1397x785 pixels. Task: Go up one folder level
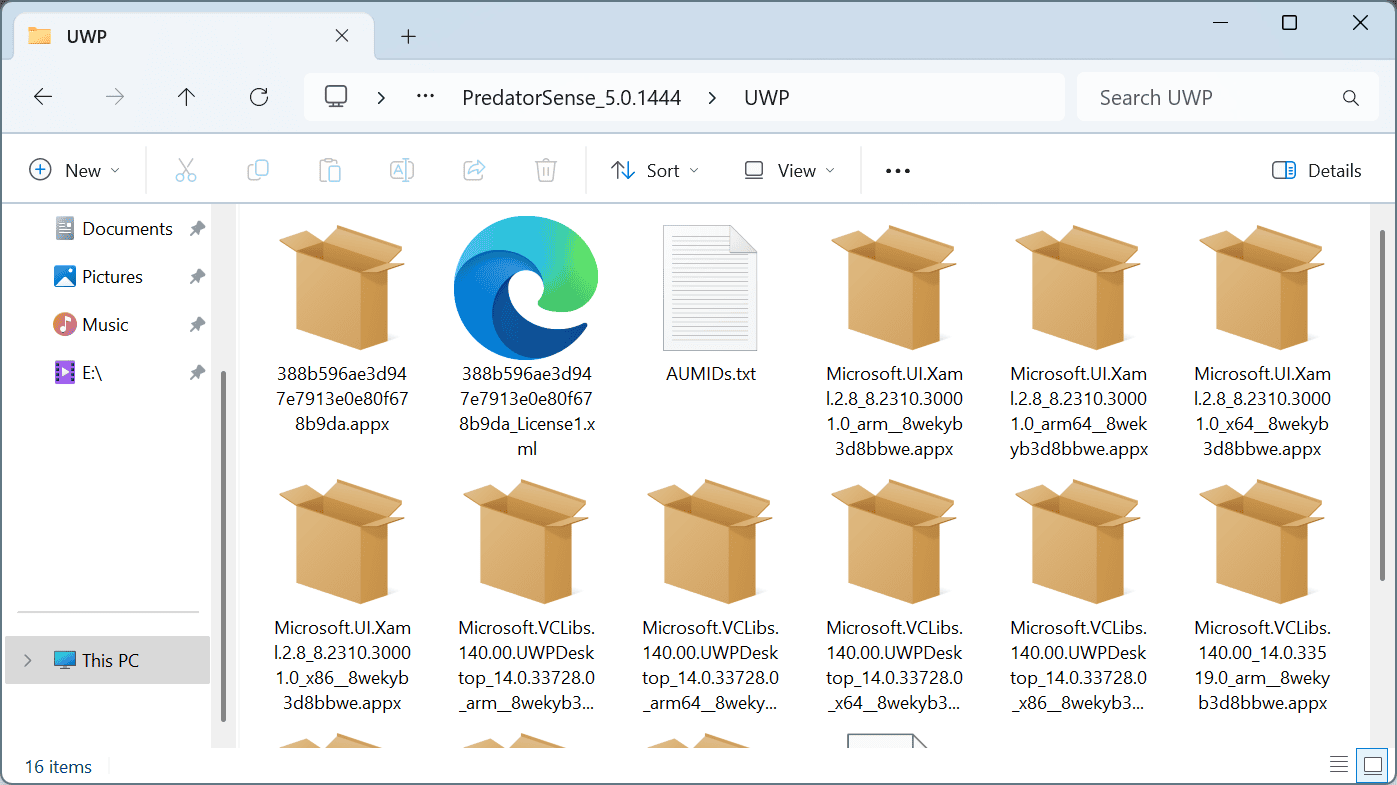tap(186, 97)
